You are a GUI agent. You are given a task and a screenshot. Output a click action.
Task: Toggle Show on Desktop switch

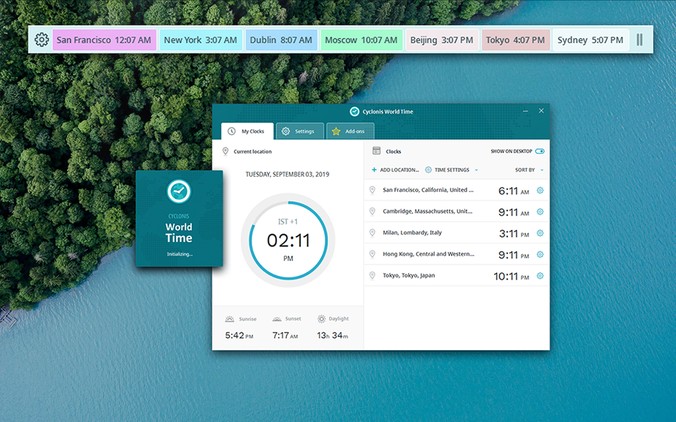(540, 151)
